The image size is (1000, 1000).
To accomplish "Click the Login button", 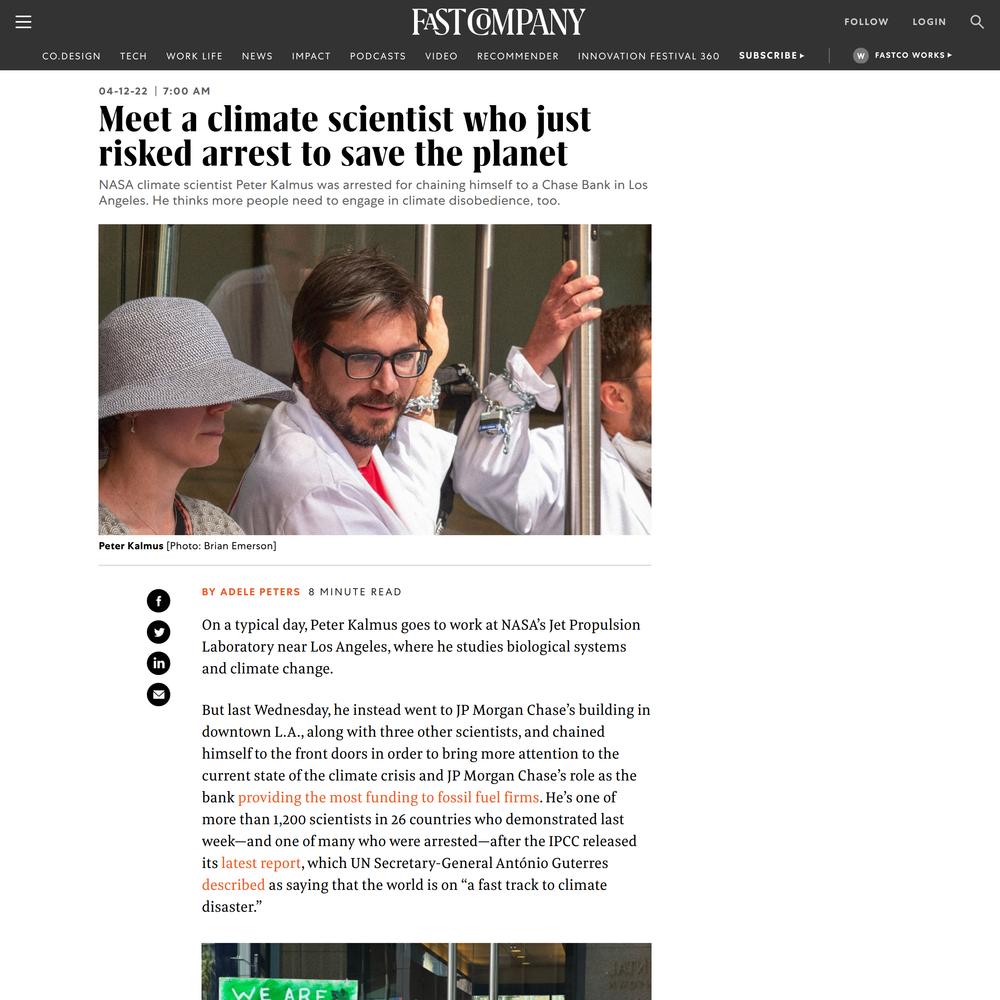I will pyautogui.click(x=929, y=22).
